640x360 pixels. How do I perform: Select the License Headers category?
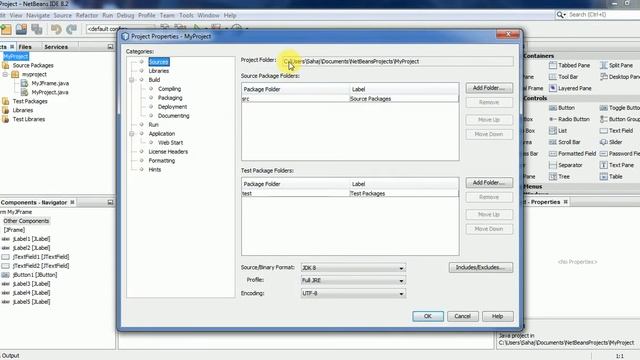[x=168, y=152]
